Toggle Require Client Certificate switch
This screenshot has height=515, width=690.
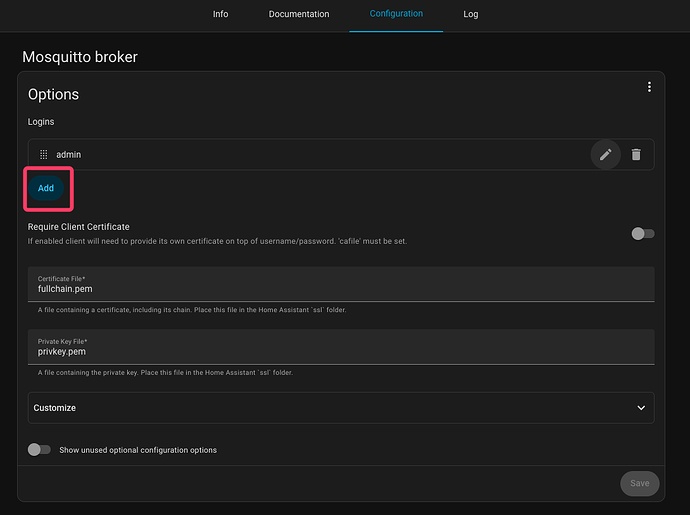click(x=643, y=233)
